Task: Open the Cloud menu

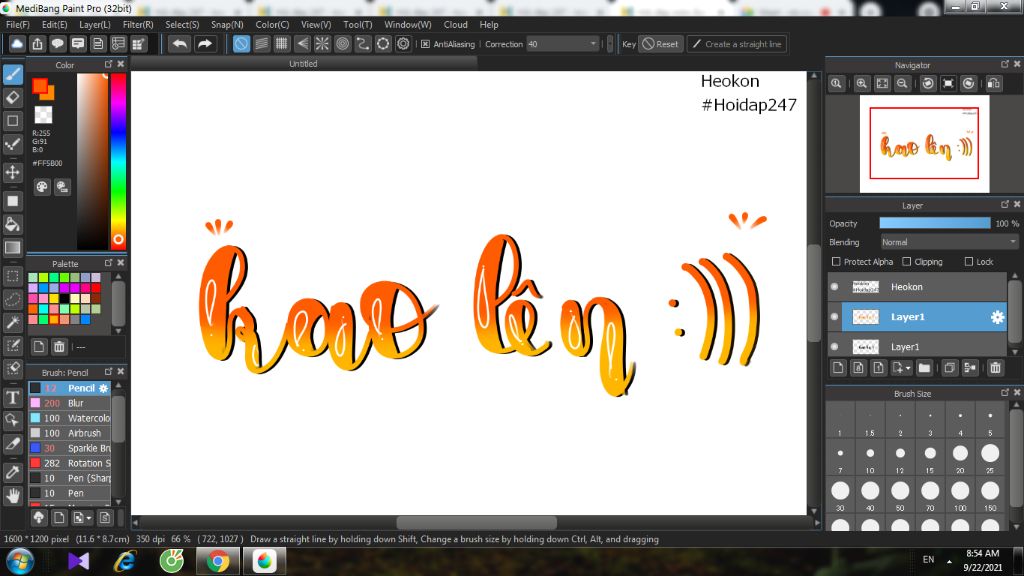Action: (x=455, y=24)
